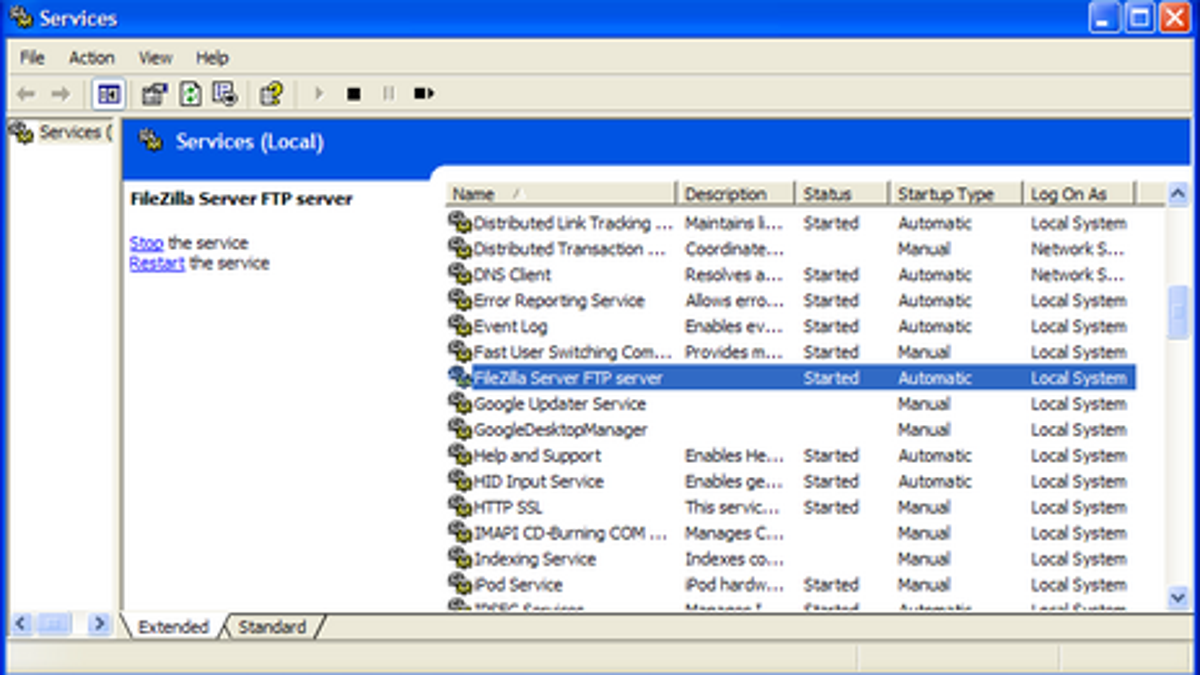Click the vertical scrollbar thumb in services list
Image resolution: width=1200 pixels, height=675 pixels.
(1178, 313)
